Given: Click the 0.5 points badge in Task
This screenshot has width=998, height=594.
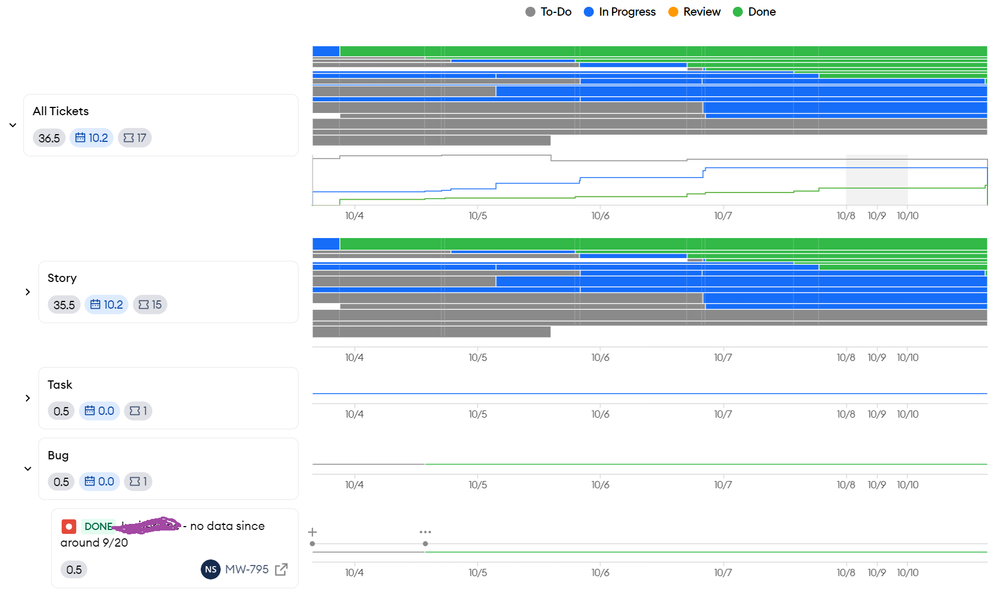Looking at the screenshot, I should point(61,411).
